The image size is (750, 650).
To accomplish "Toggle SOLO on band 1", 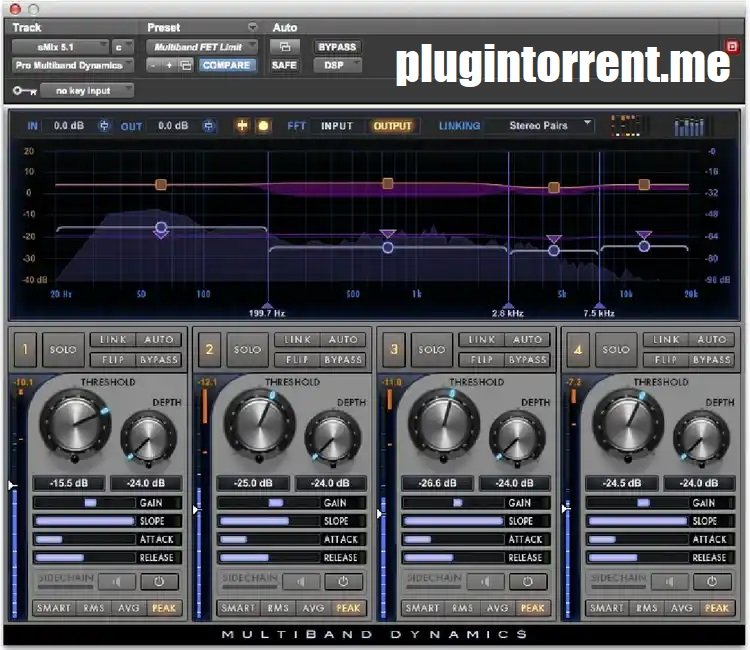I will pyautogui.click(x=63, y=350).
